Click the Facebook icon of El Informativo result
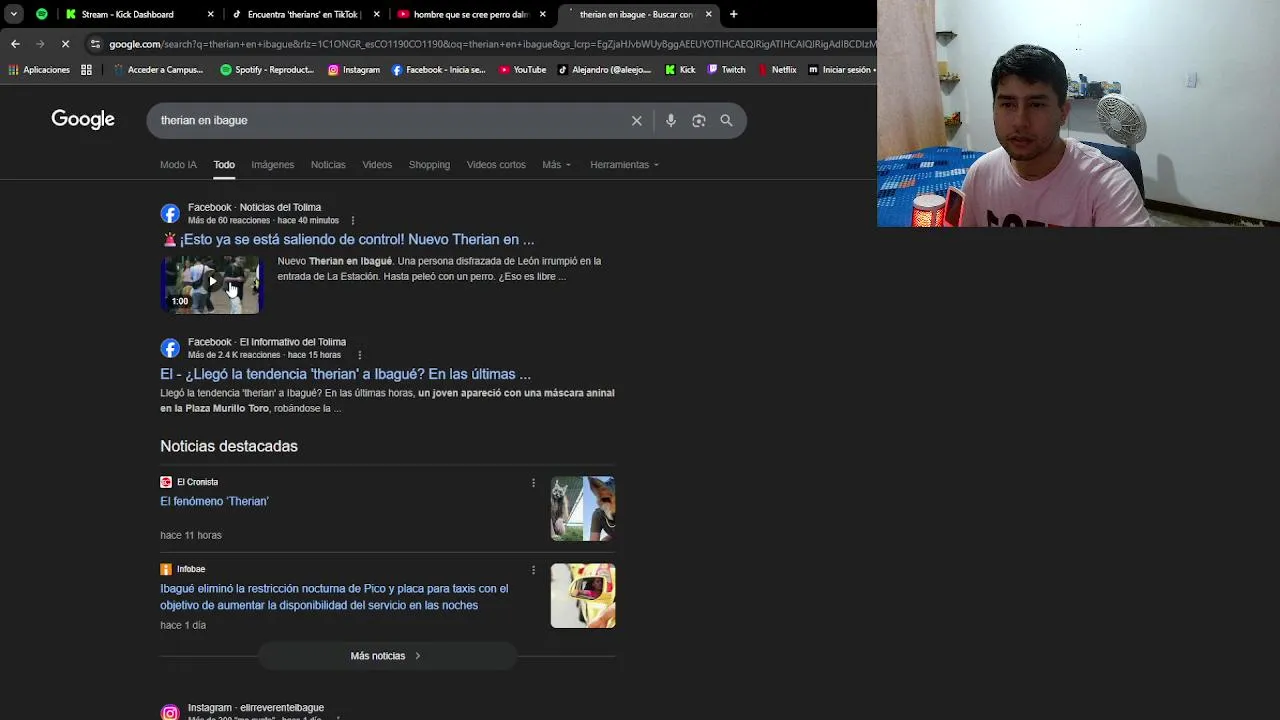The image size is (1280, 720). 170,348
